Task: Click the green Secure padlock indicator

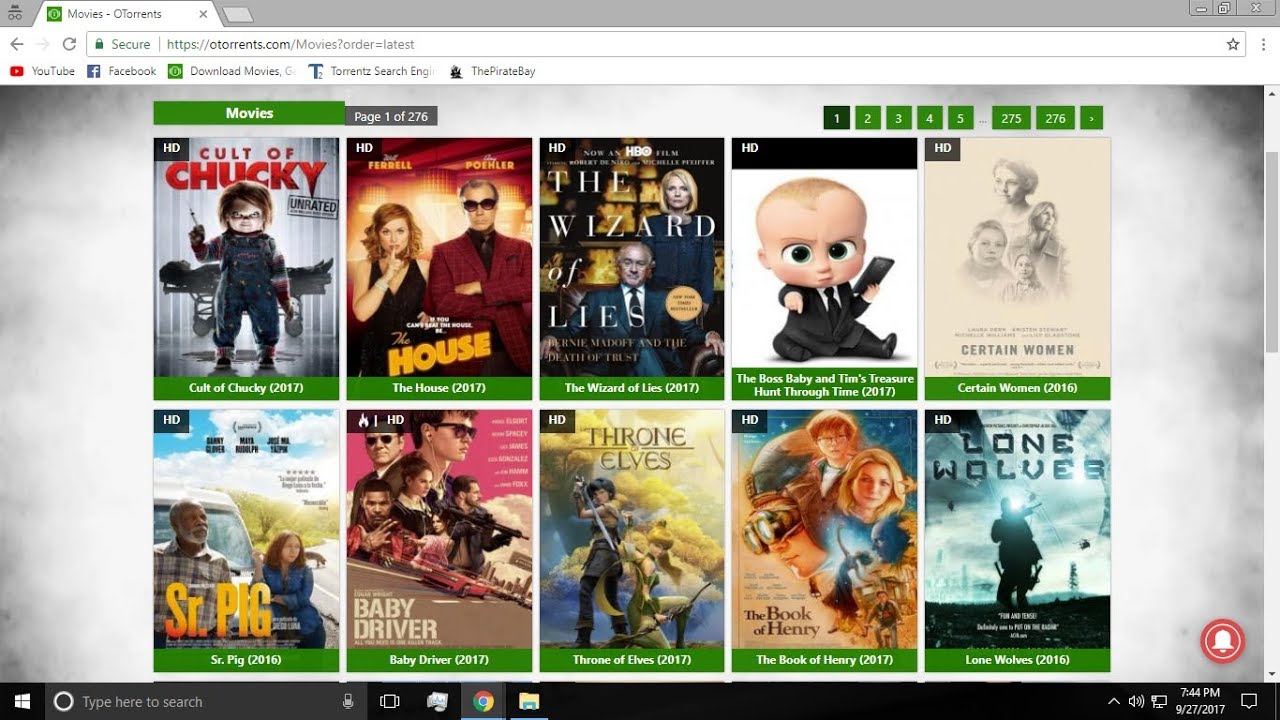Action: click(x=122, y=44)
